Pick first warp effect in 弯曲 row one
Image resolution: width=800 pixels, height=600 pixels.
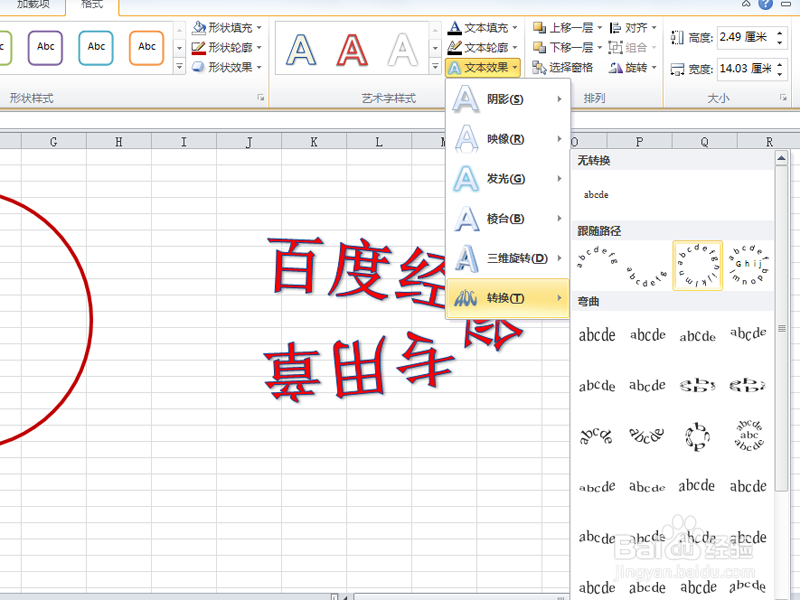(x=596, y=335)
